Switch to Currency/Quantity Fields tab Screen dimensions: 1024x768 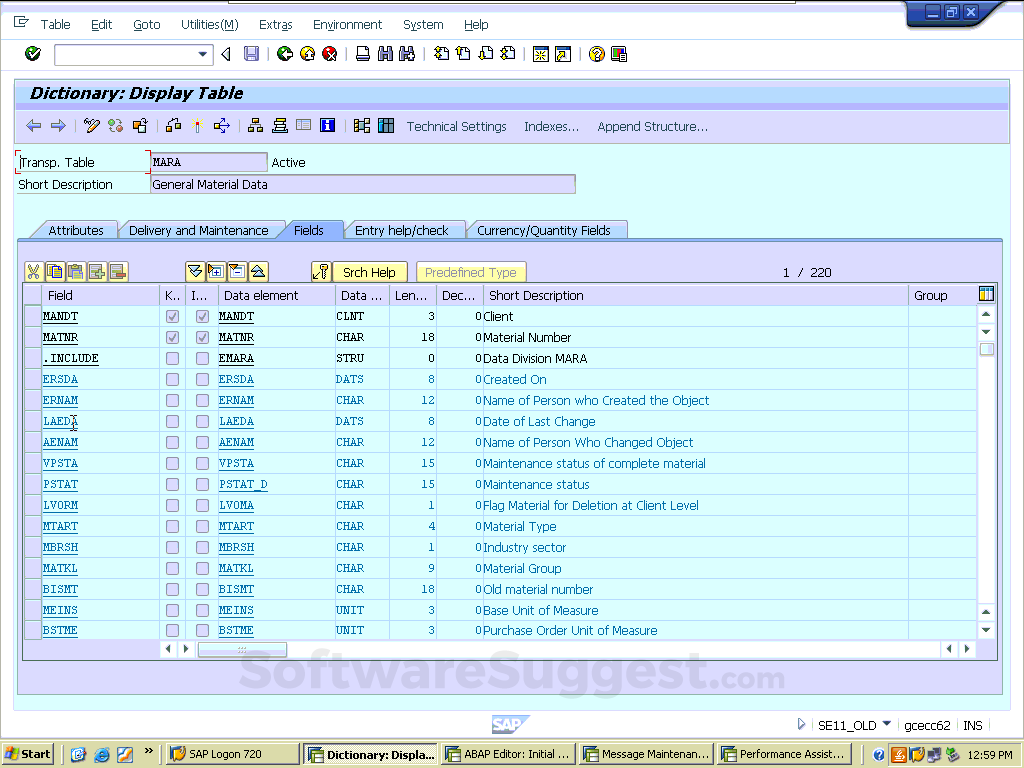[x=543, y=230]
